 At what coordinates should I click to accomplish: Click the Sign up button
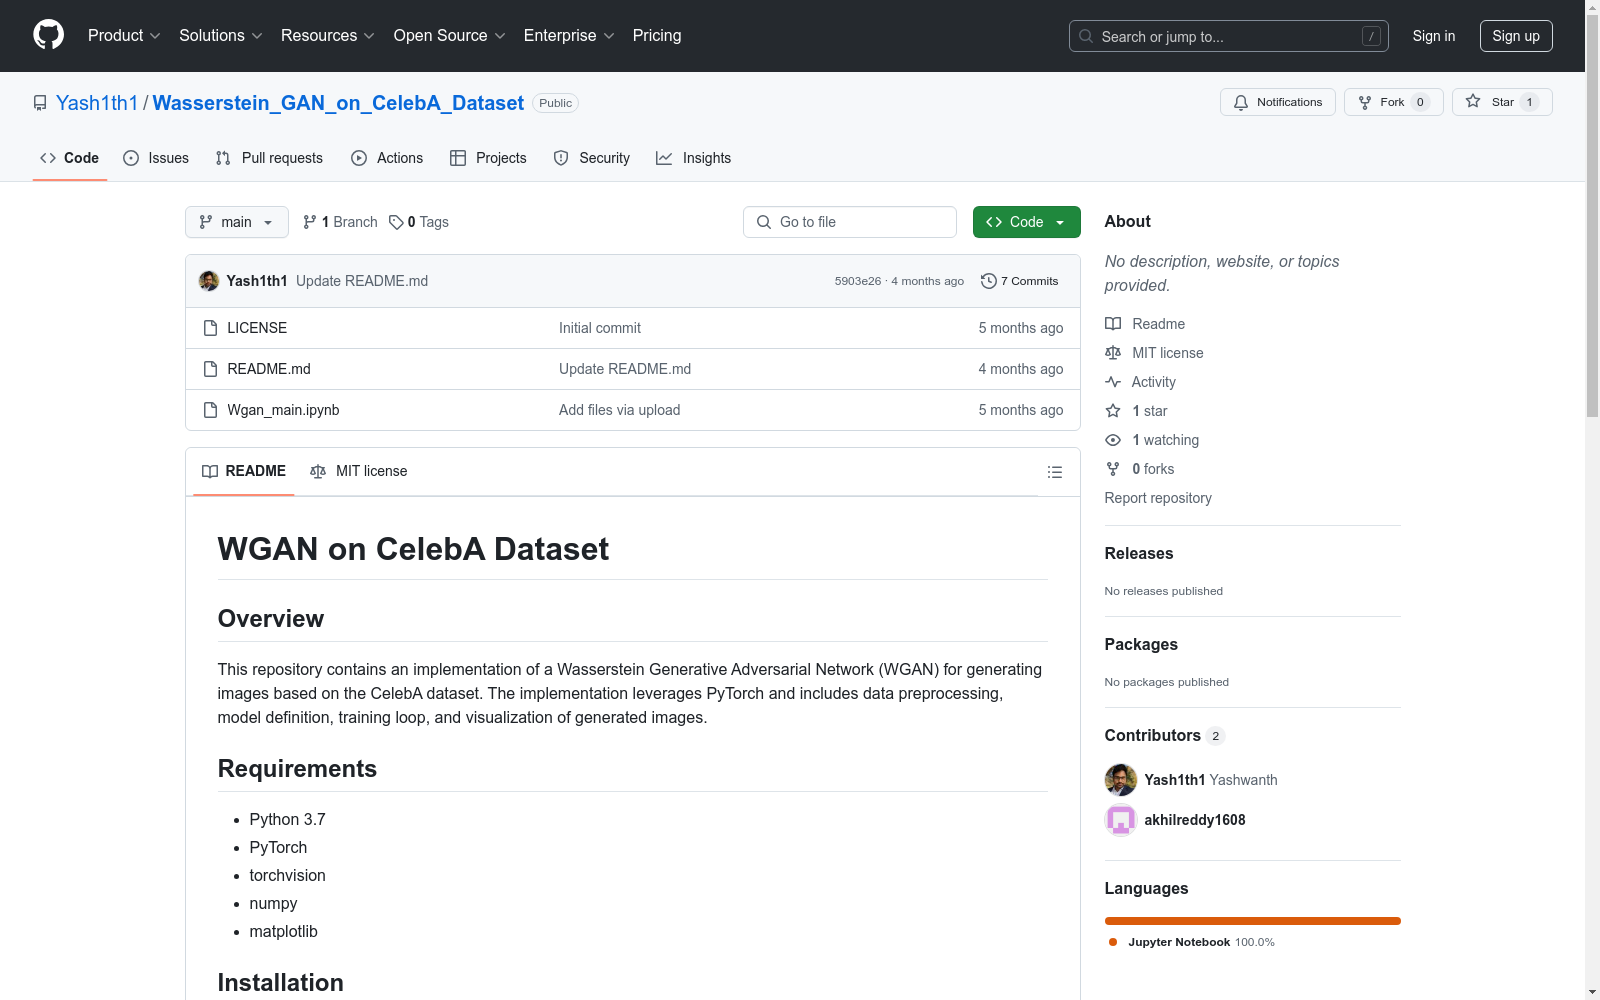click(1516, 36)
